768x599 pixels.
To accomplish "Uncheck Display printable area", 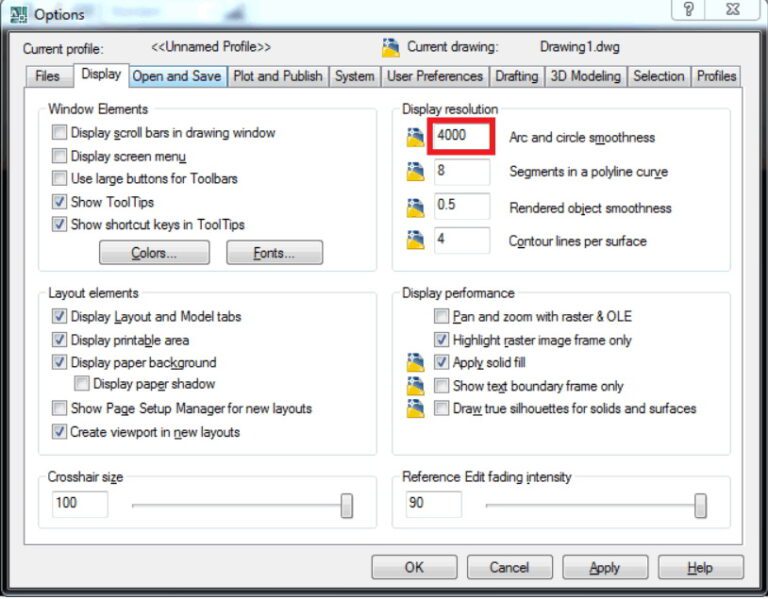I will tap(59, 339).
